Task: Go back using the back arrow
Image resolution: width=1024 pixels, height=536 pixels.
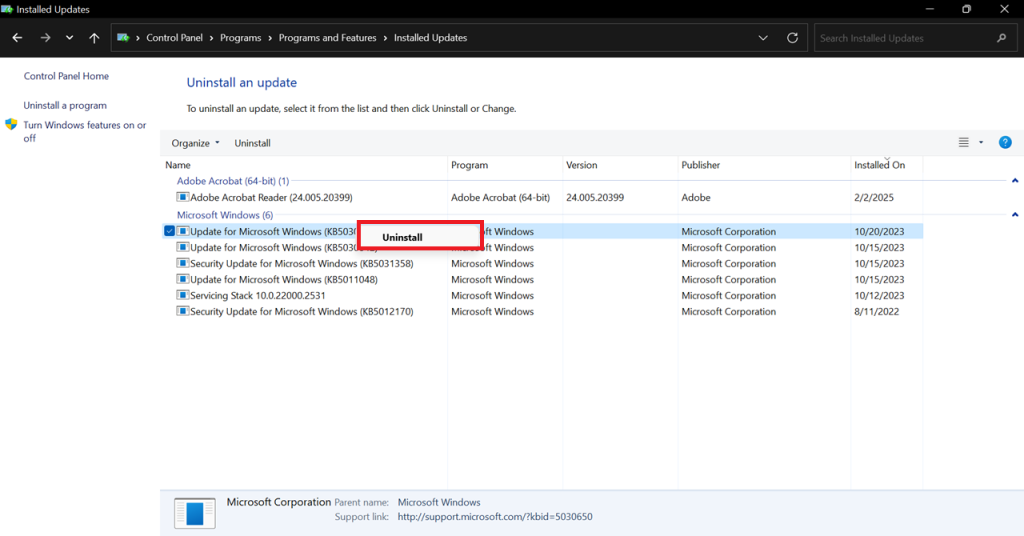Action: [18, 38]
